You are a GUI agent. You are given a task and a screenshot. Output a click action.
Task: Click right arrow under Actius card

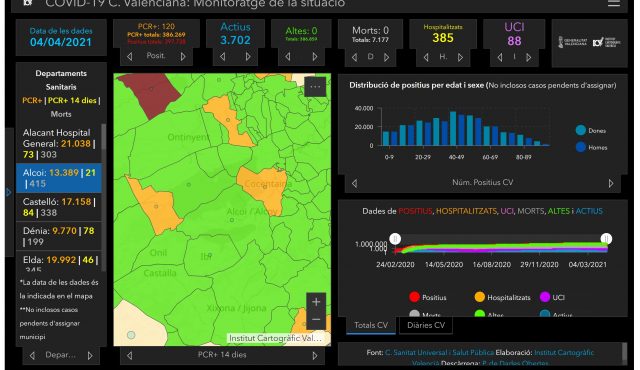[248, 57]
